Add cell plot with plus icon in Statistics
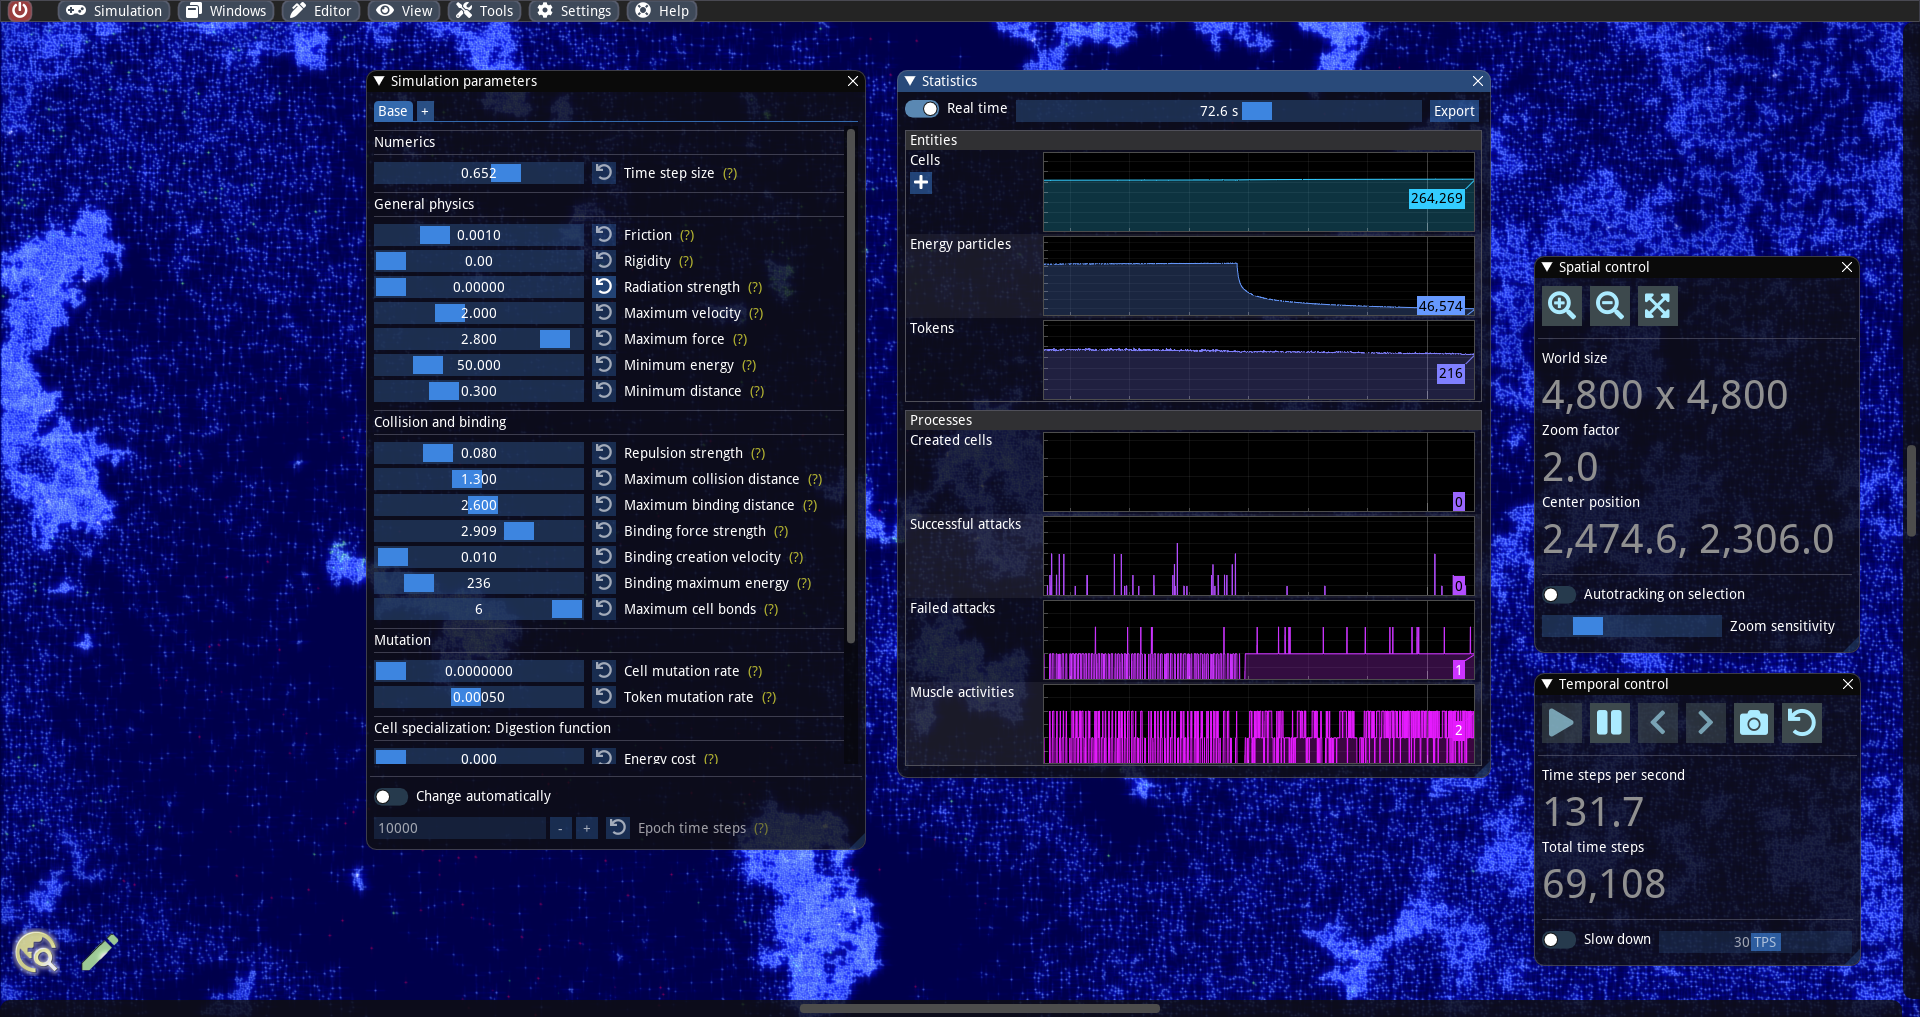Image resolution: width=1920 pixels, height=1017 pixels. point(921,183)
